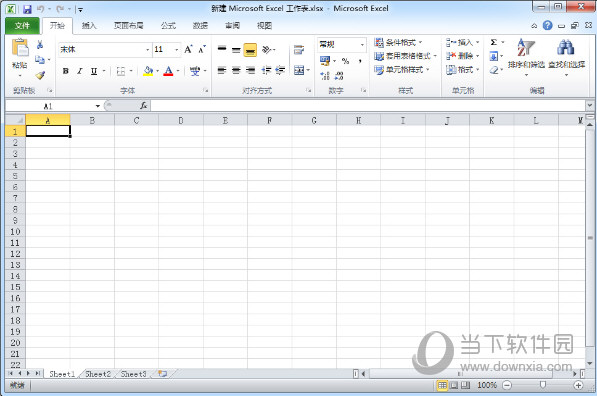
Task: Click zoom in plus button
Action: coord(578,385)
